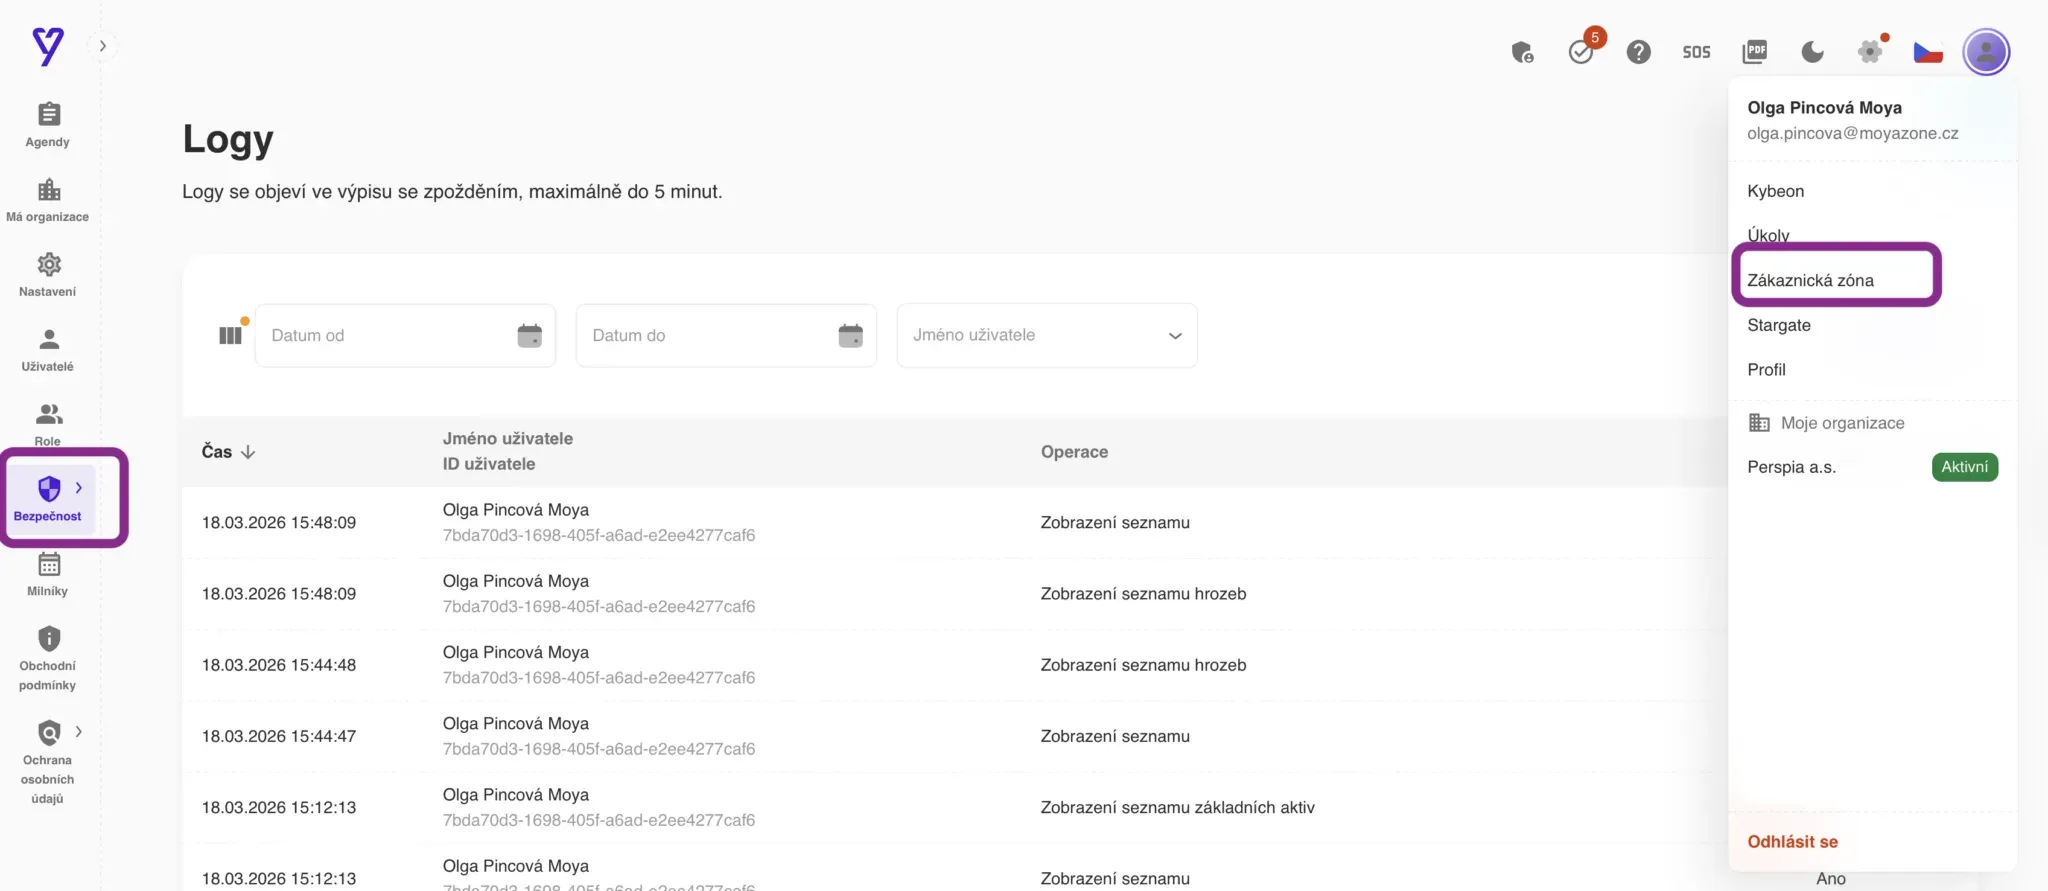Viewport: 2048px width, 891px height.
Task: Click the user avatar in header
Action: (1986, 52)
